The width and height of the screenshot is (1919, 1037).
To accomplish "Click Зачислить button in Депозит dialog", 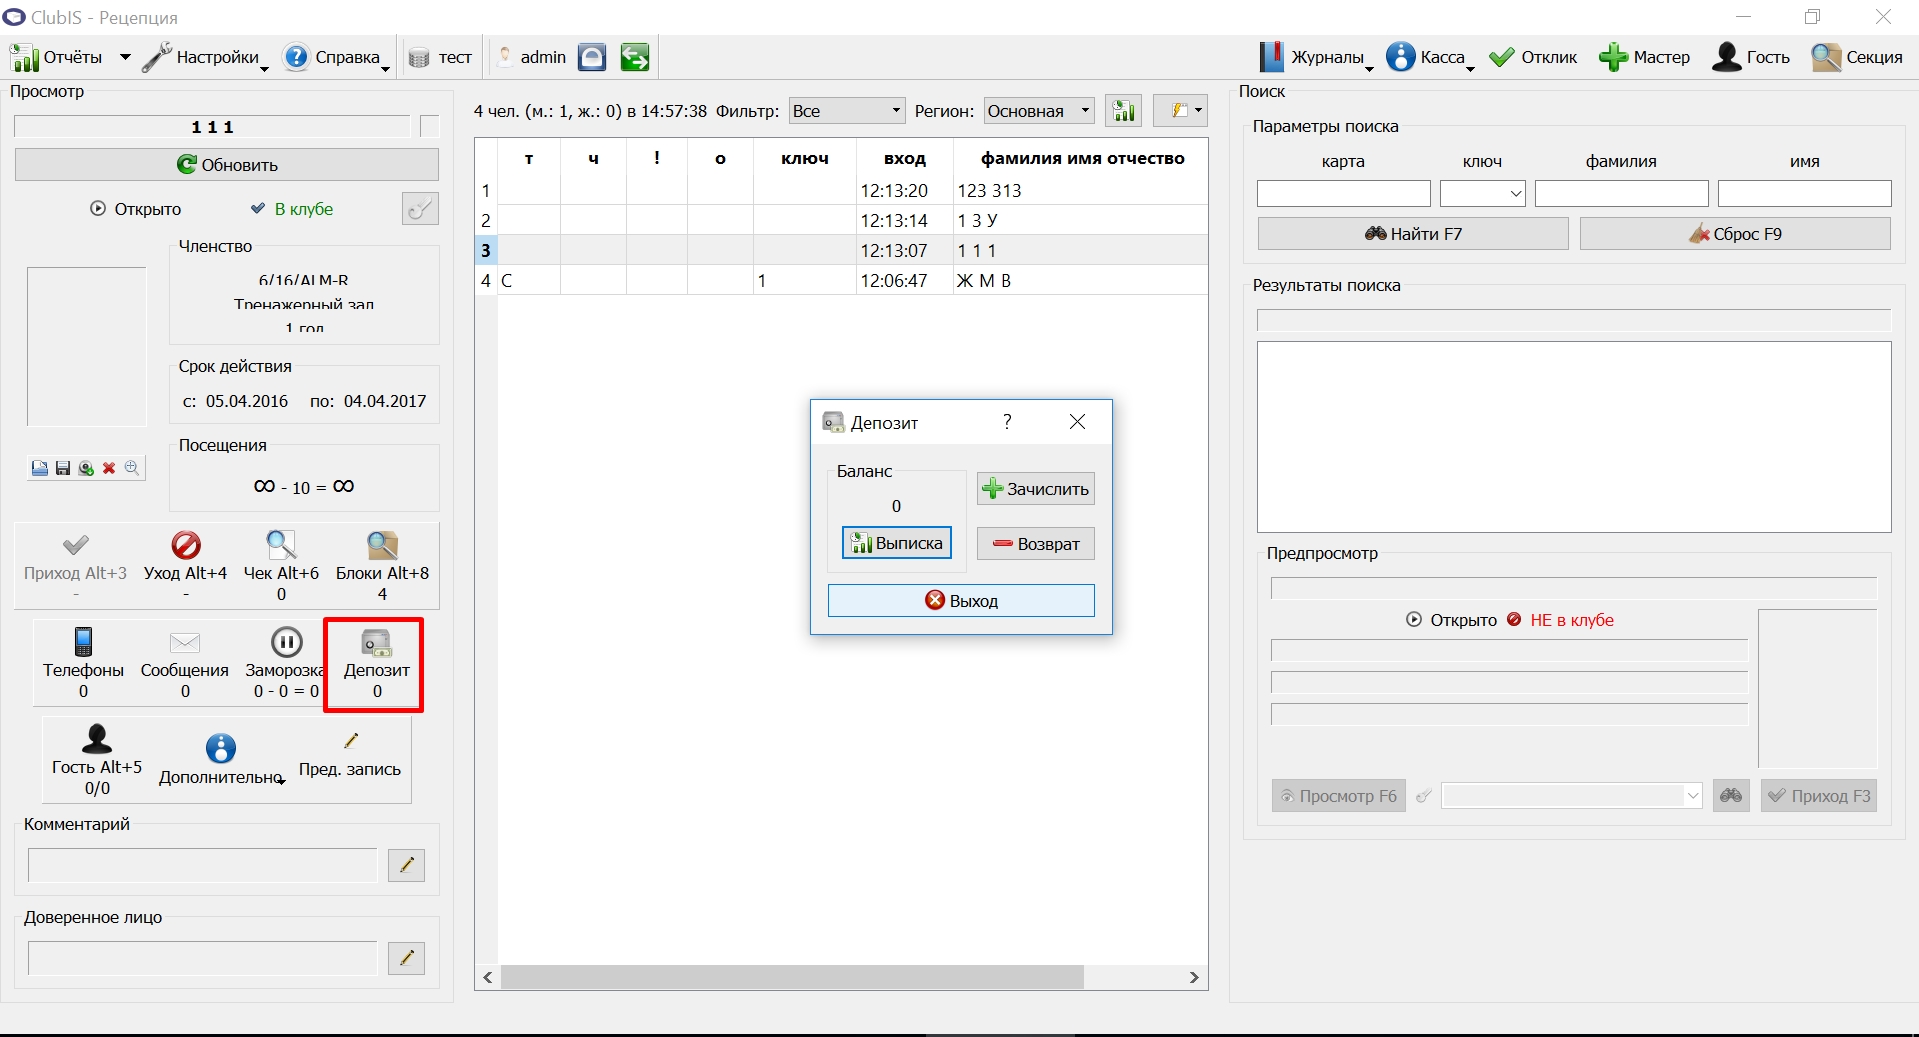I will [1036, 489].
